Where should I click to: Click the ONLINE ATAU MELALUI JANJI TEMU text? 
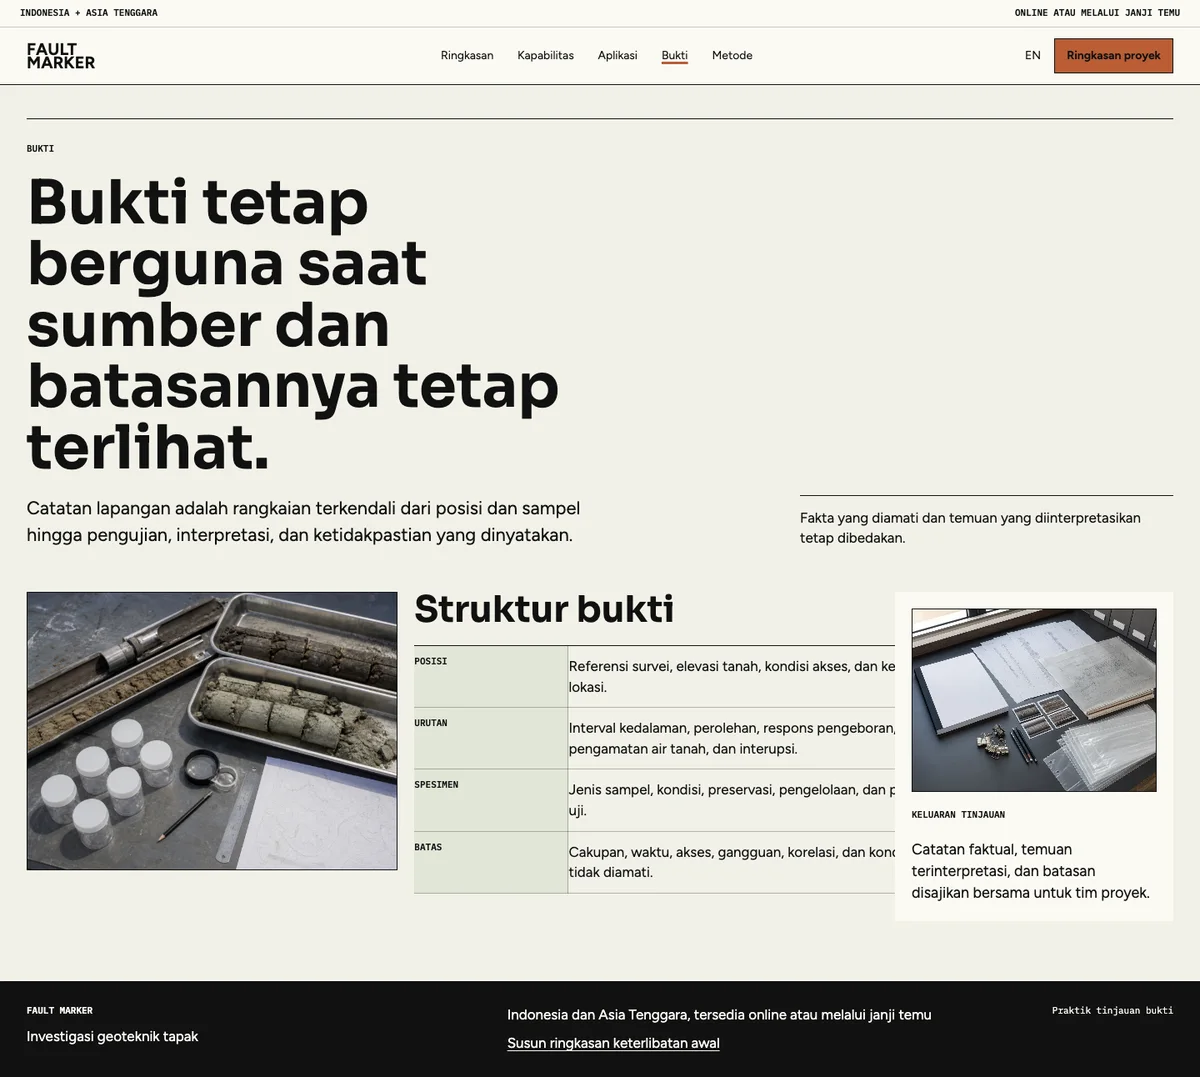tap(1097, 13)
